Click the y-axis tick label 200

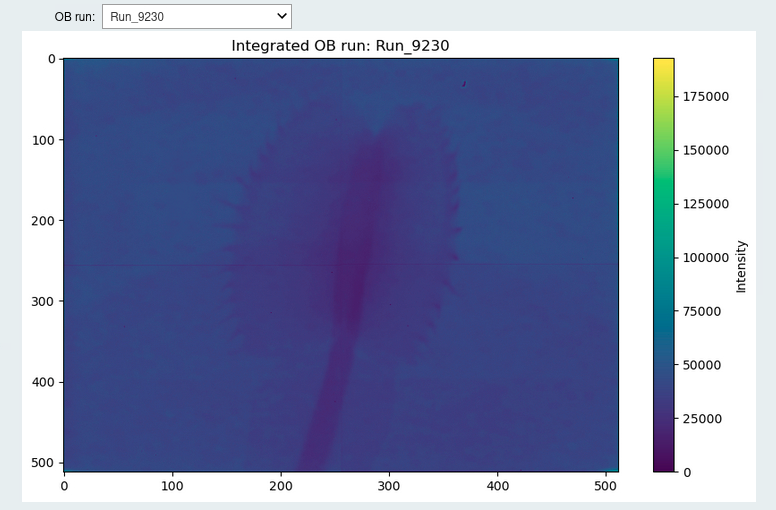point(44,221)
